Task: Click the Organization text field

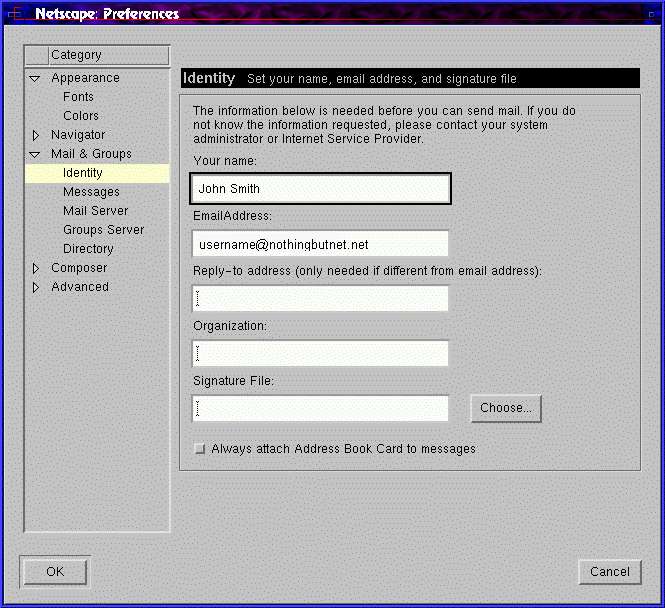Action: pyautogui.click(x=320, y=353)
